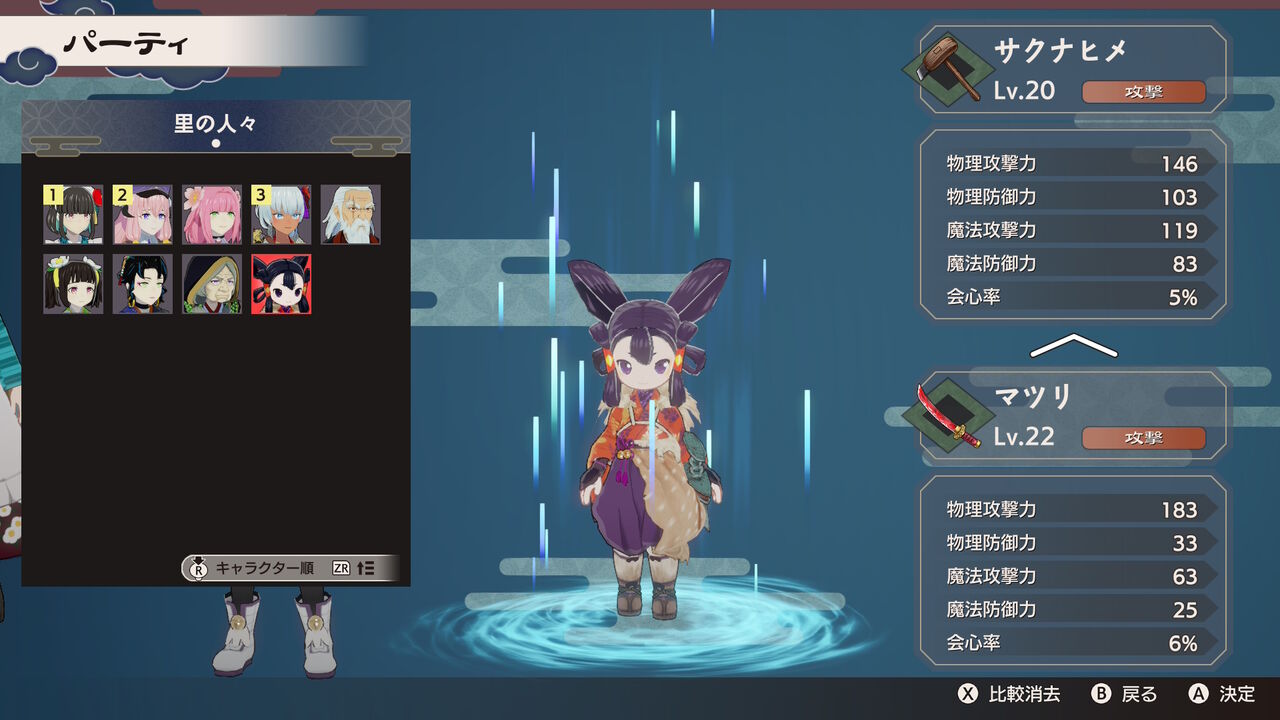Select the girl portrait with white flower
The width and height of the screenshot is (1280, 720).
73,284
